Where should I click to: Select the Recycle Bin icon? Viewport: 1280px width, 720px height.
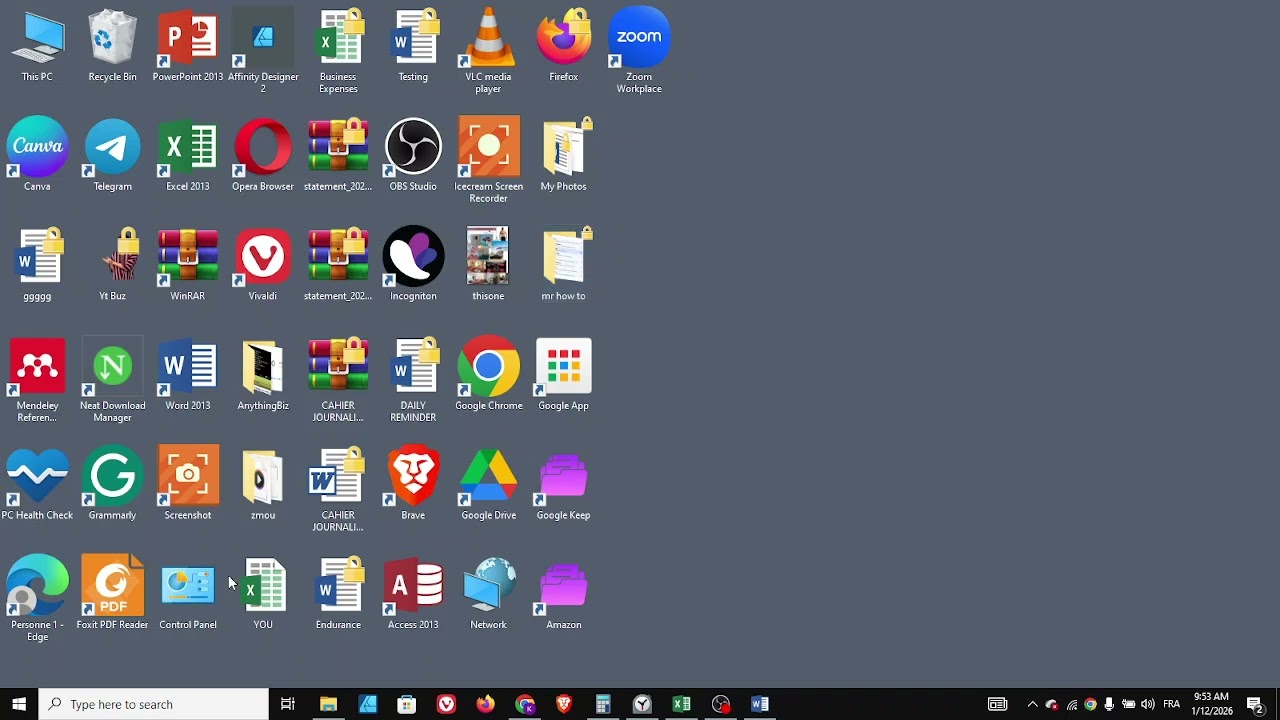pyautogui.click(x=112, y=46)
